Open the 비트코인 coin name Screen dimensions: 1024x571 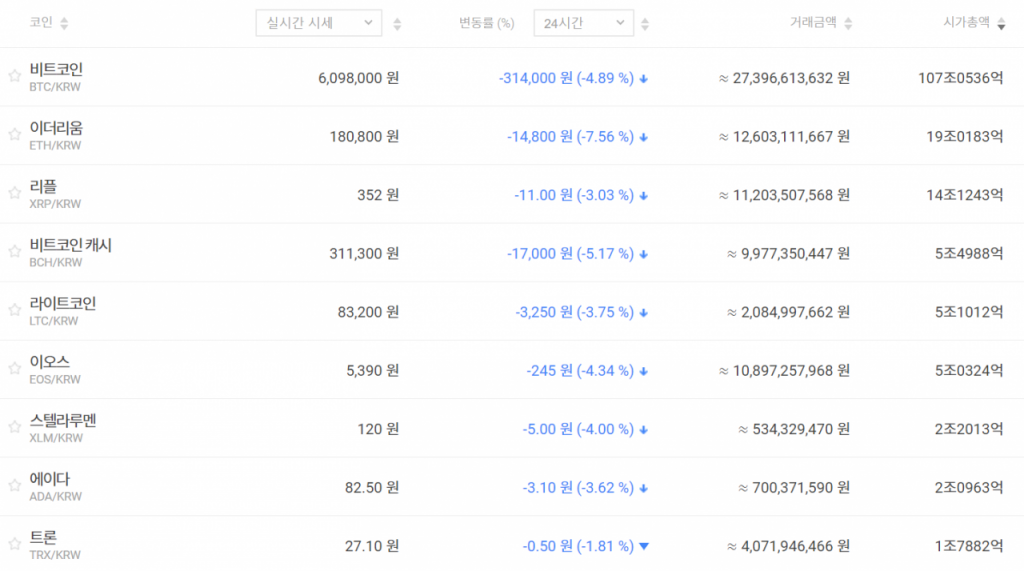click(x=56, y=69)
